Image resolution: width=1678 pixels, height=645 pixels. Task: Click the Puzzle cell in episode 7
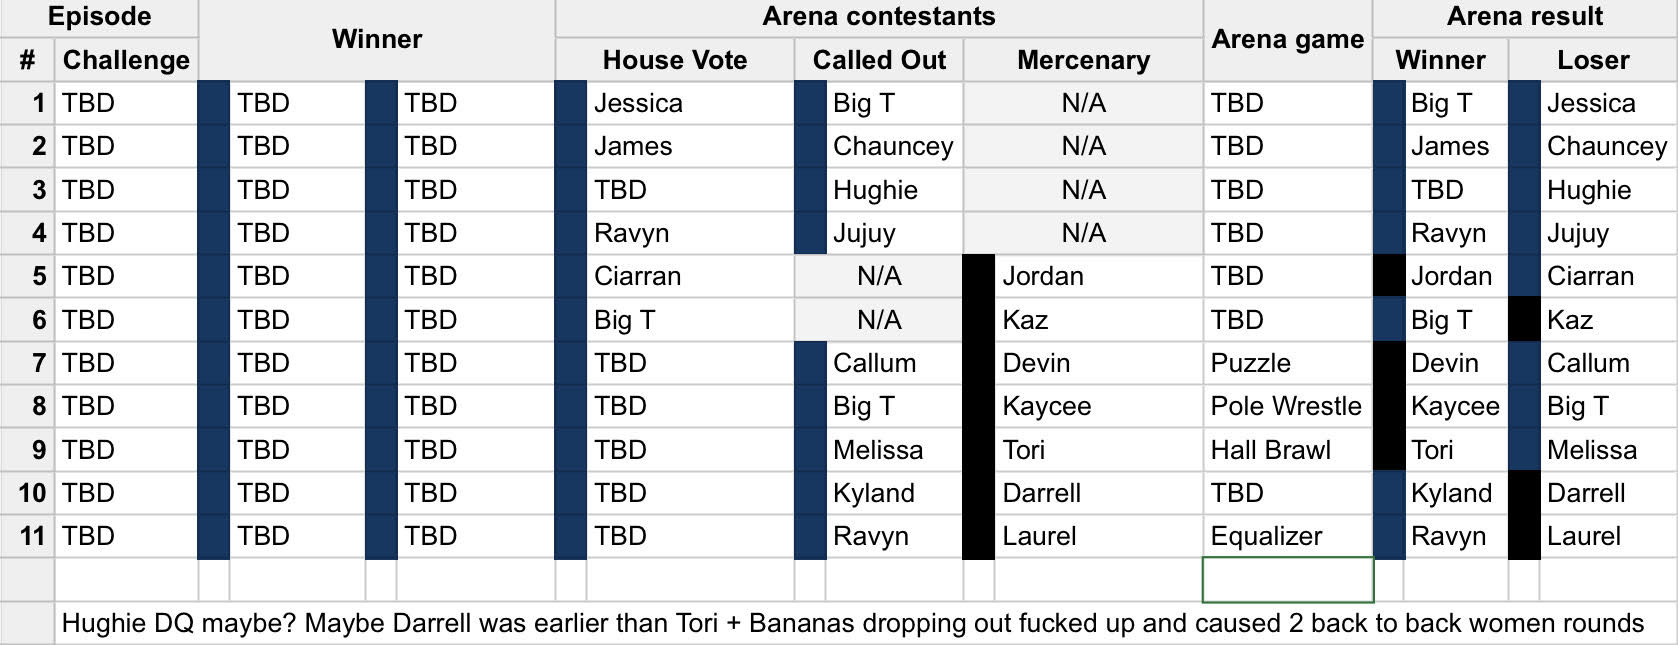coord(1288,363)
